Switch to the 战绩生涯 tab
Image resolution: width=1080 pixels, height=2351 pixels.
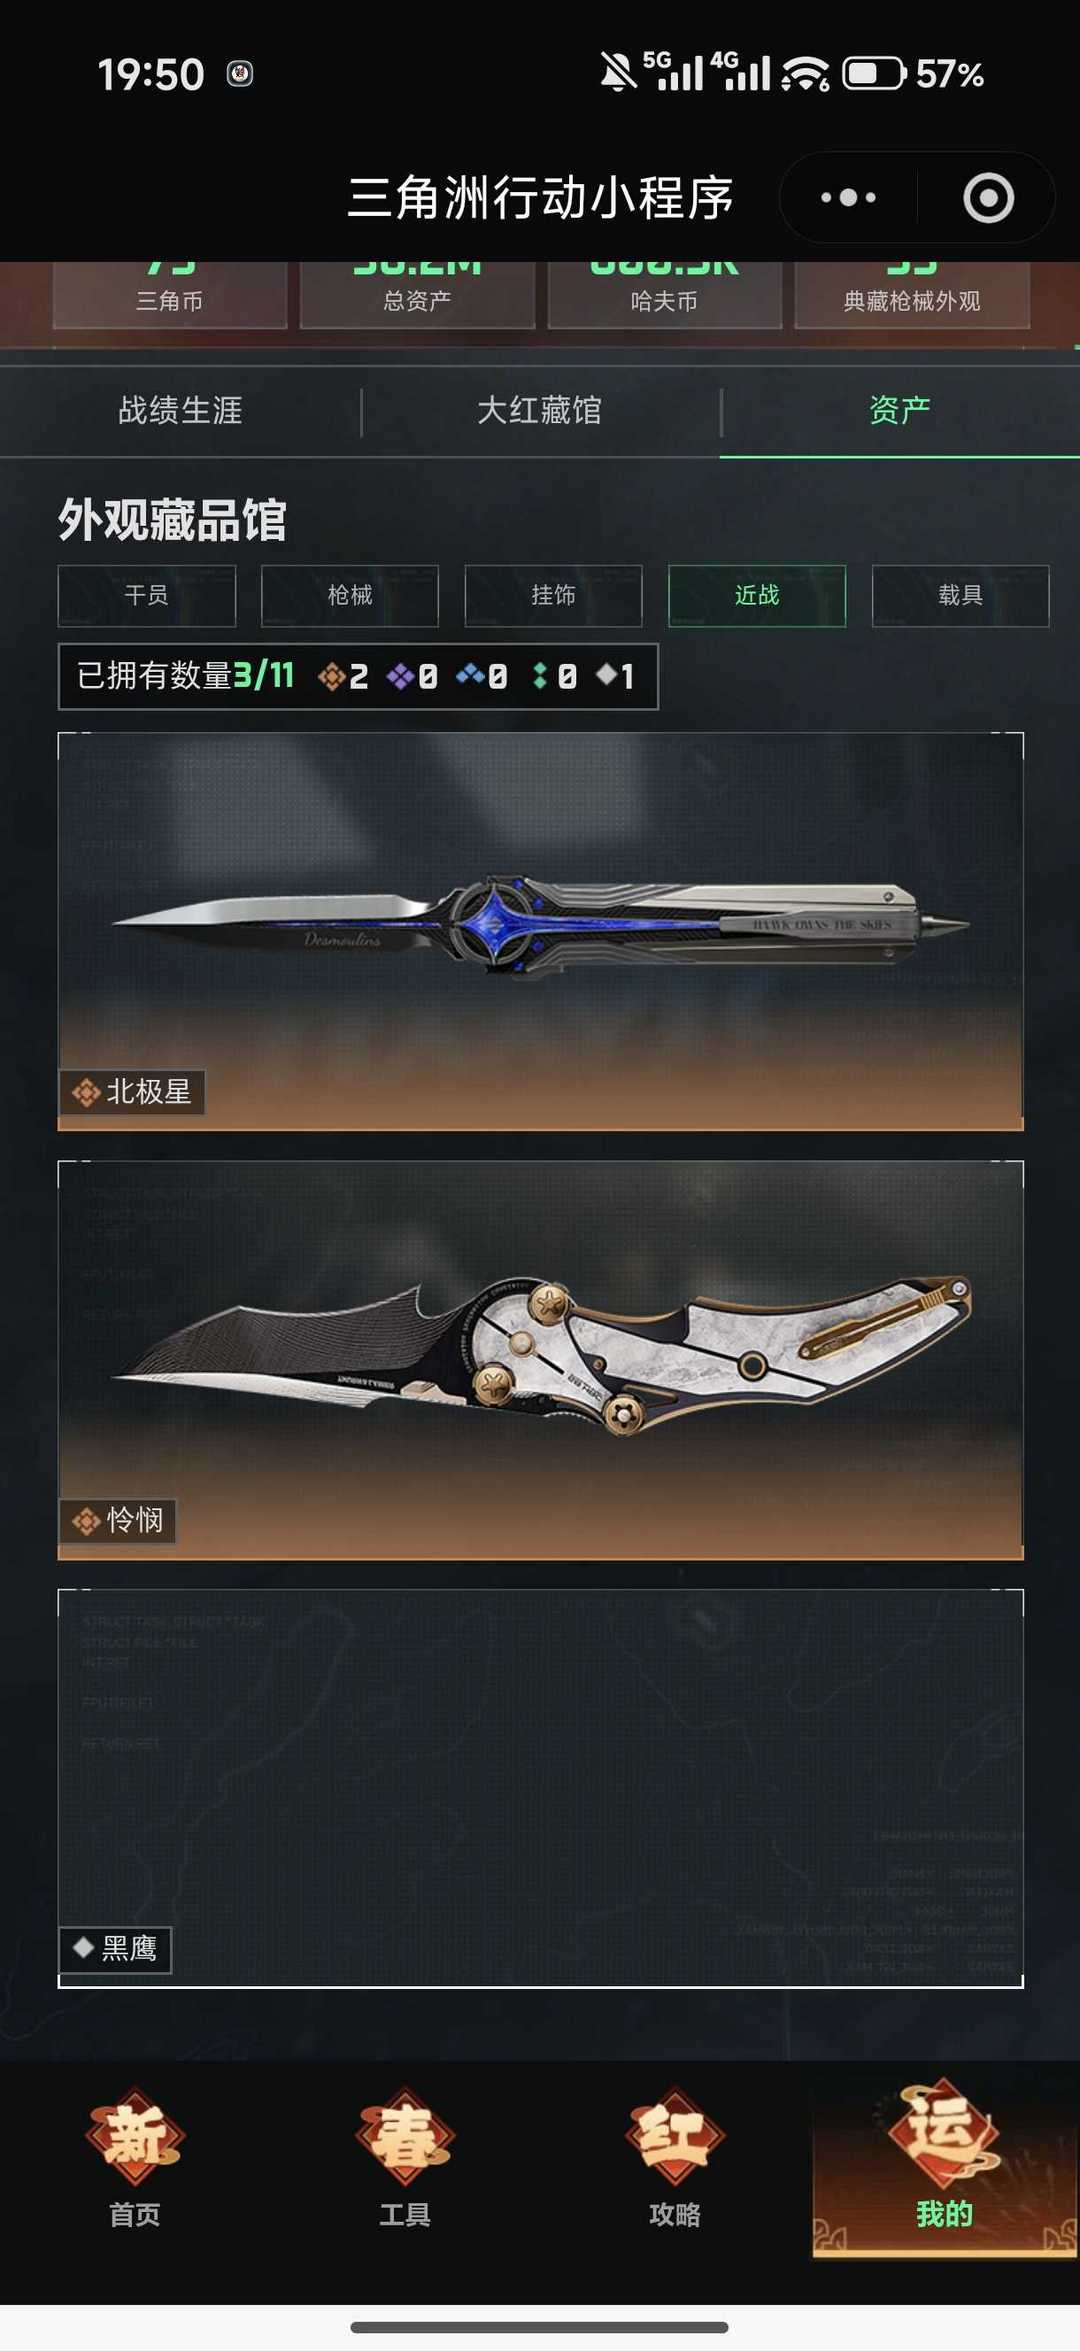(180, 411)
